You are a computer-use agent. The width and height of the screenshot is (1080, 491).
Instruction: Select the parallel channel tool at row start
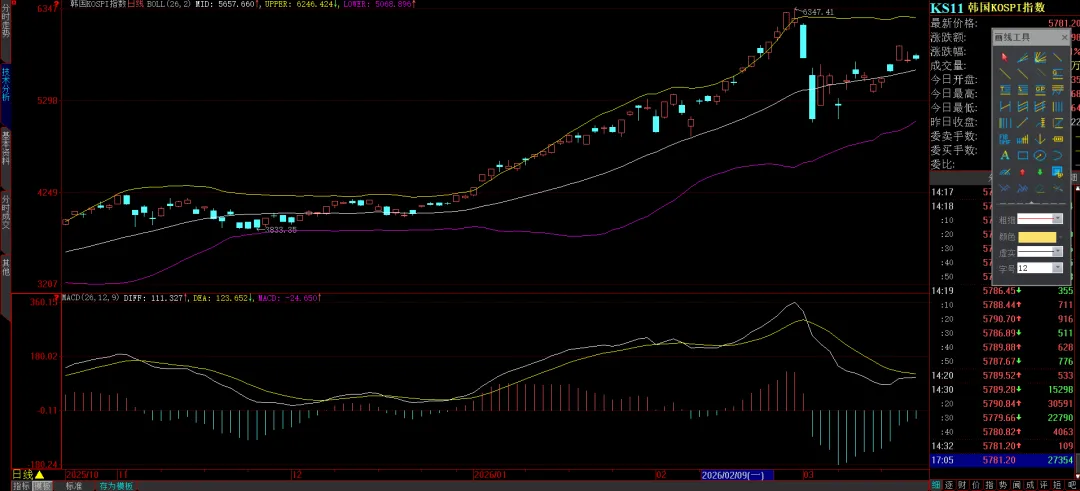[1005, 106]
